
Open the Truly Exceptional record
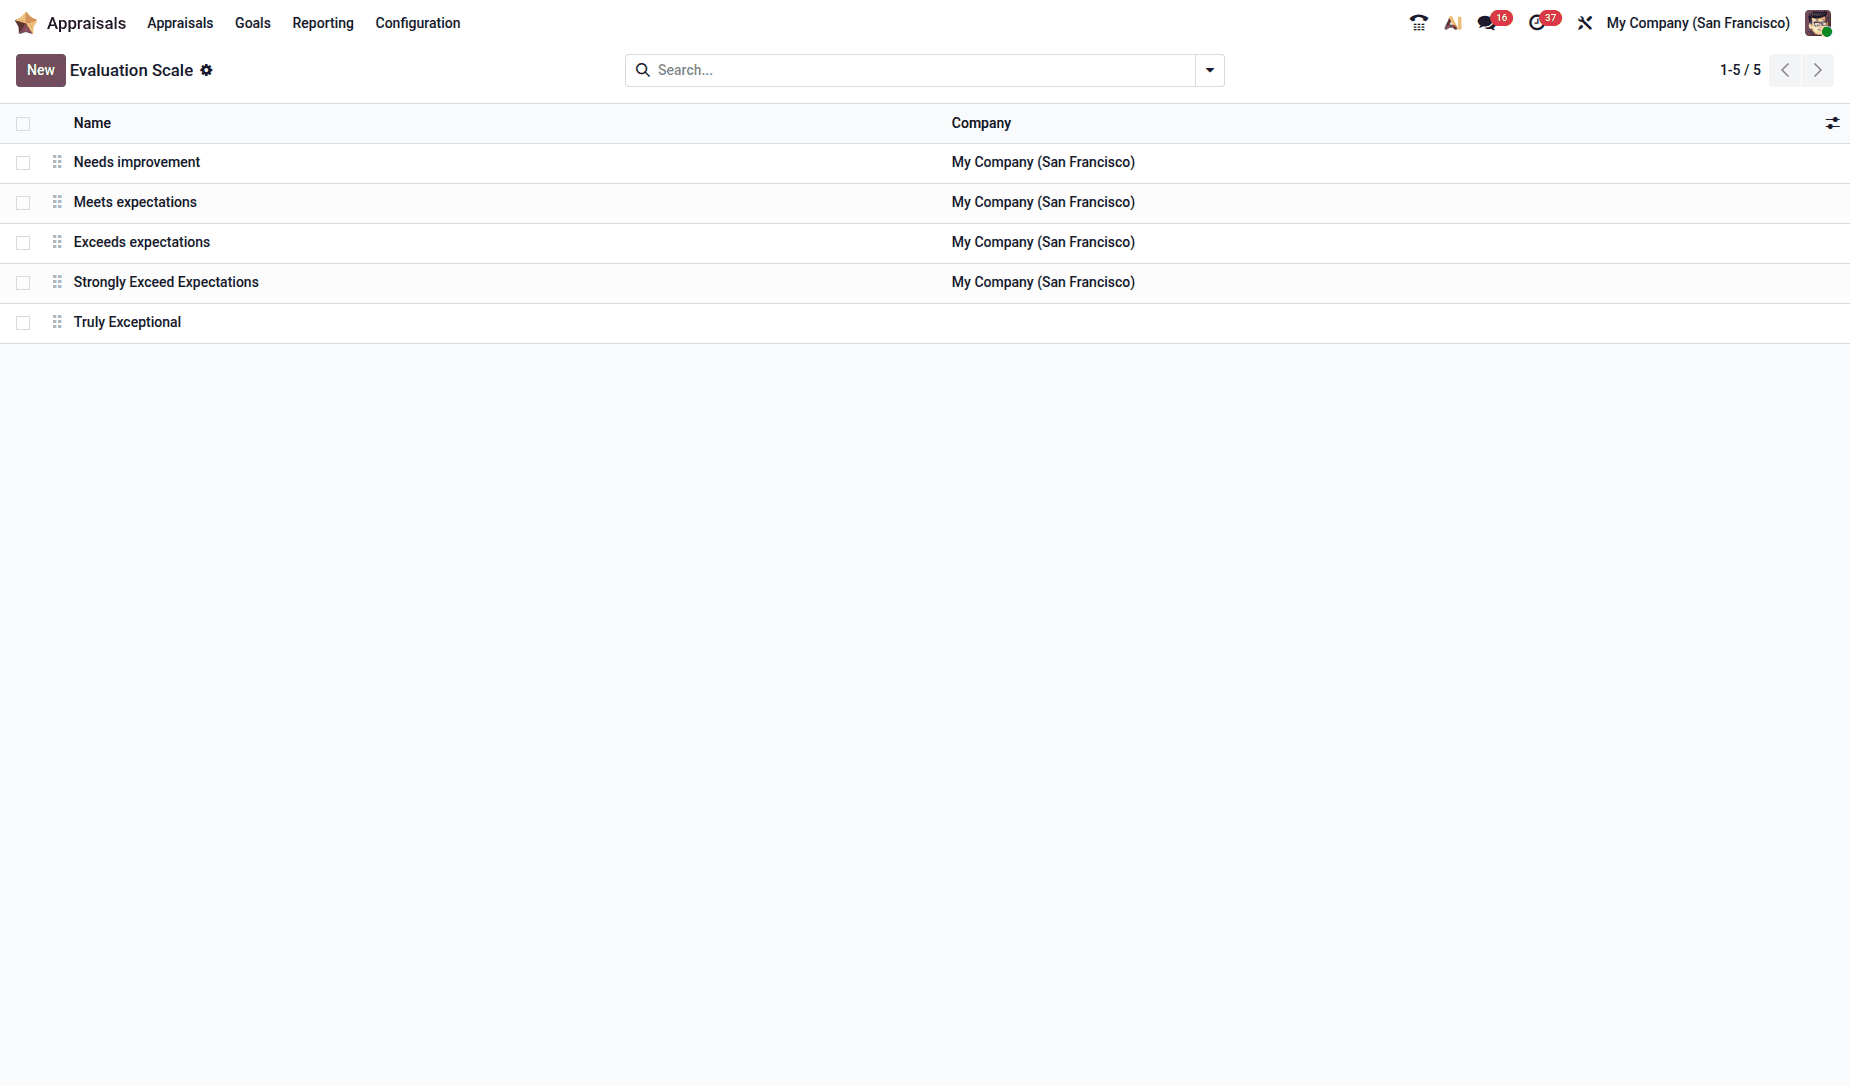click(x=127, y=322)
